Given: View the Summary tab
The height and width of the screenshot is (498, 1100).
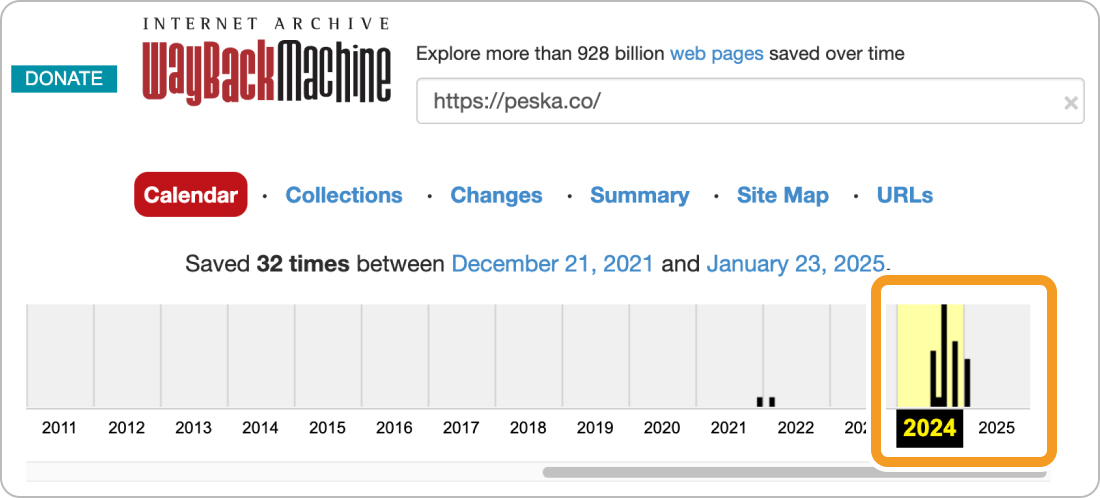Looking at the screenshot, I should 639,195.
